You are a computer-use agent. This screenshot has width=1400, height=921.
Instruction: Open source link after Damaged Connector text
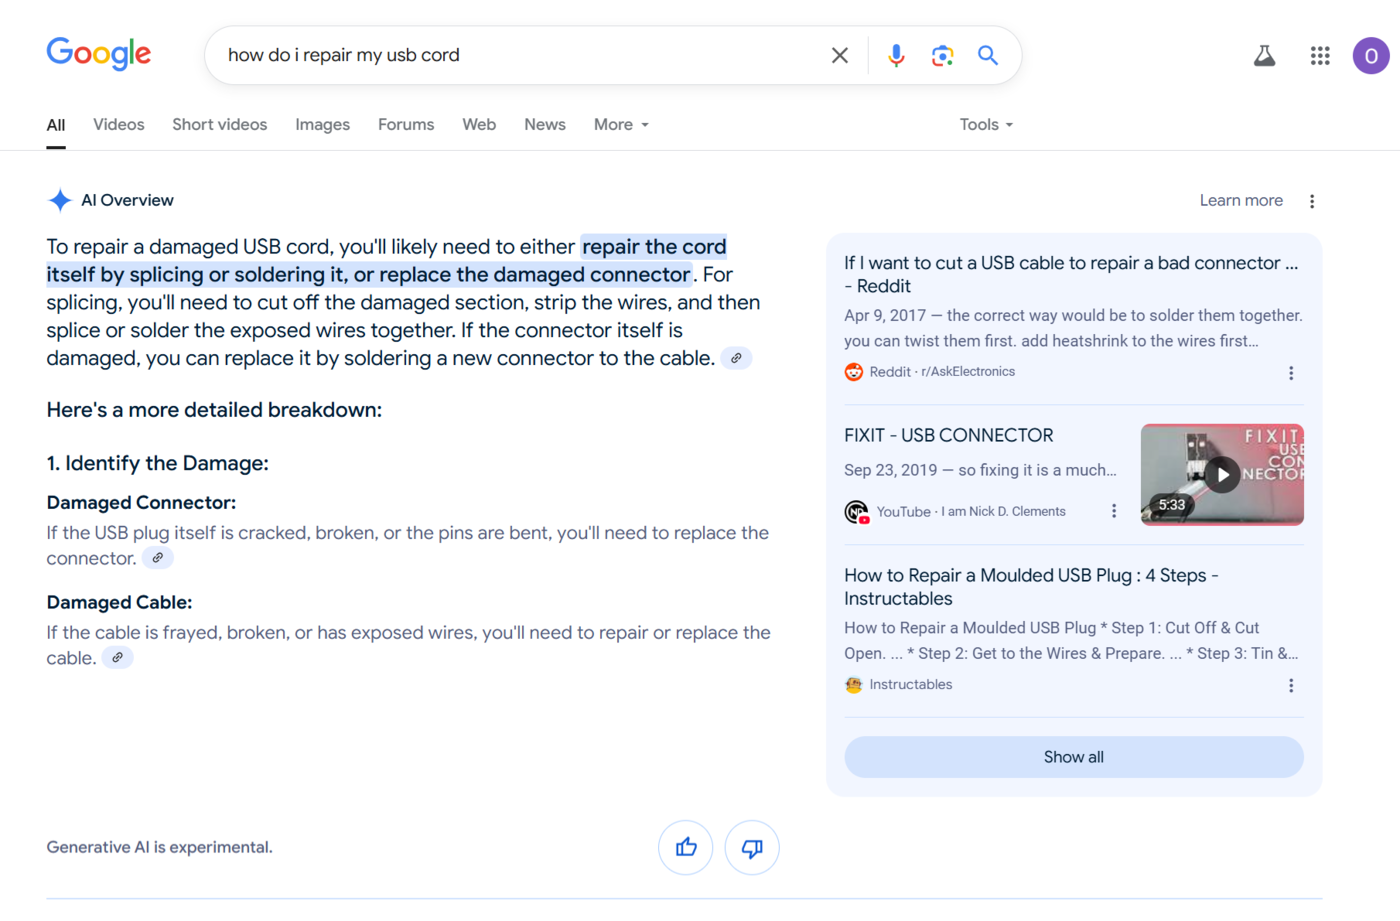(158, 558)
